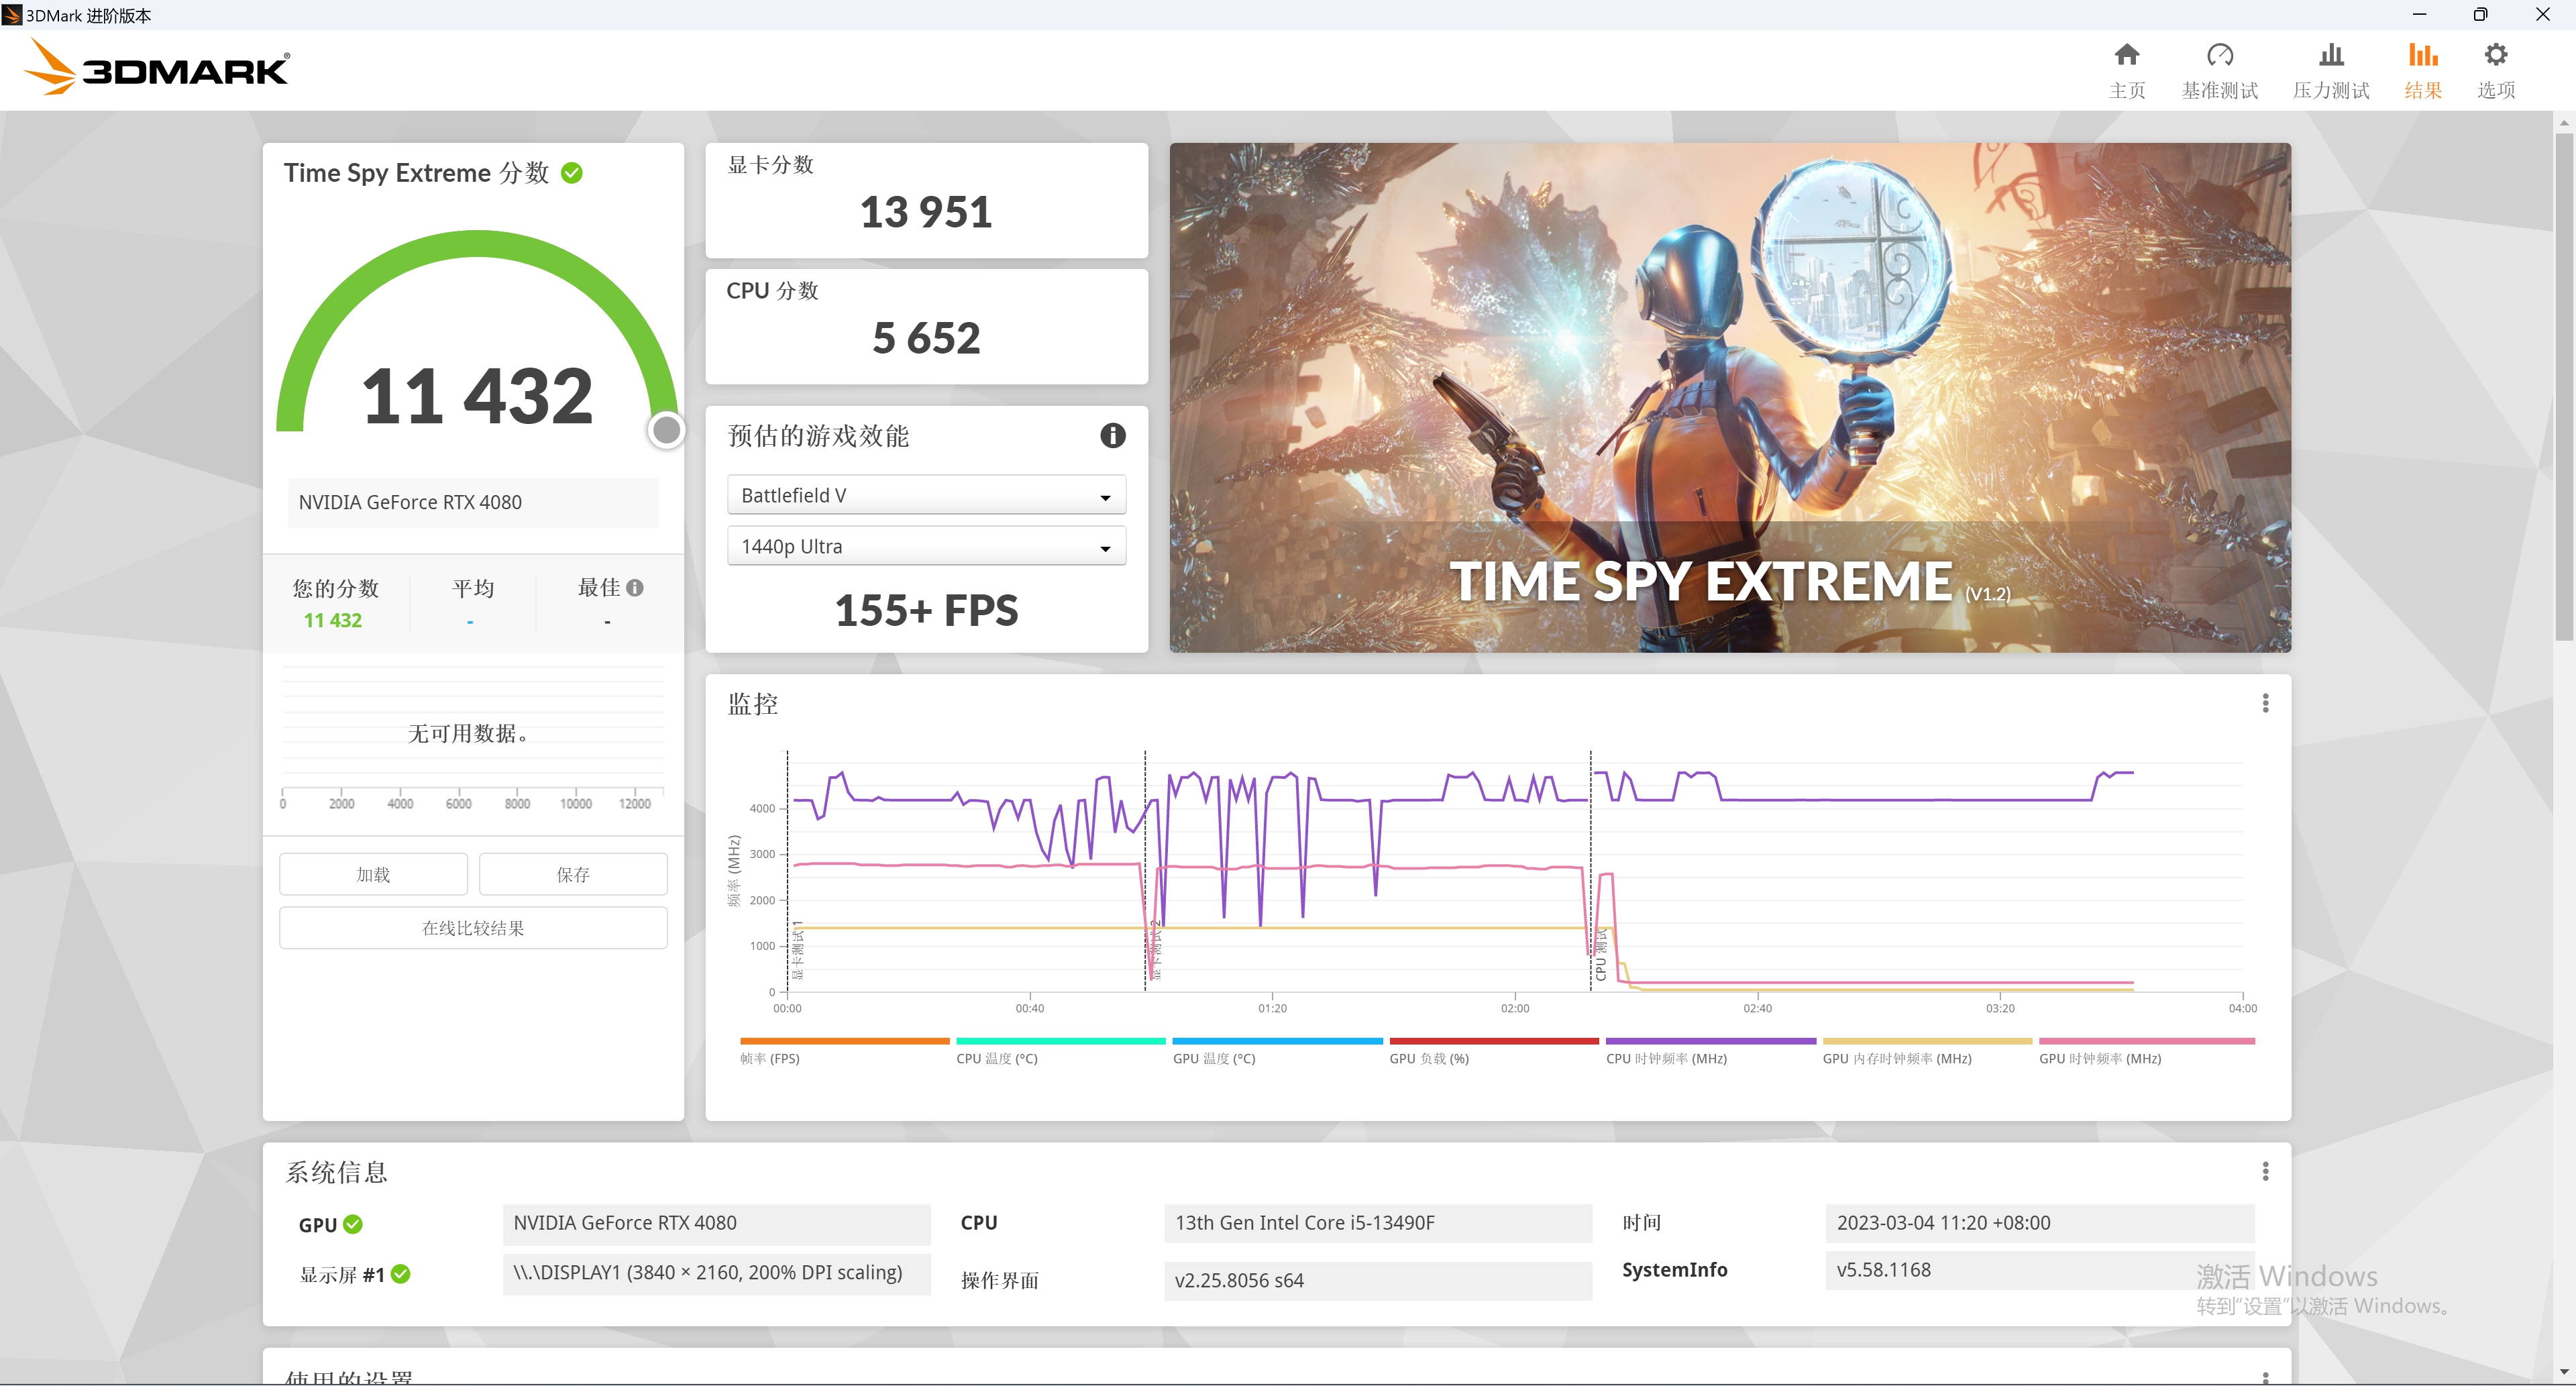
Task: Open the 系统信息 three-dot menu
Action: [2265, 1171]
